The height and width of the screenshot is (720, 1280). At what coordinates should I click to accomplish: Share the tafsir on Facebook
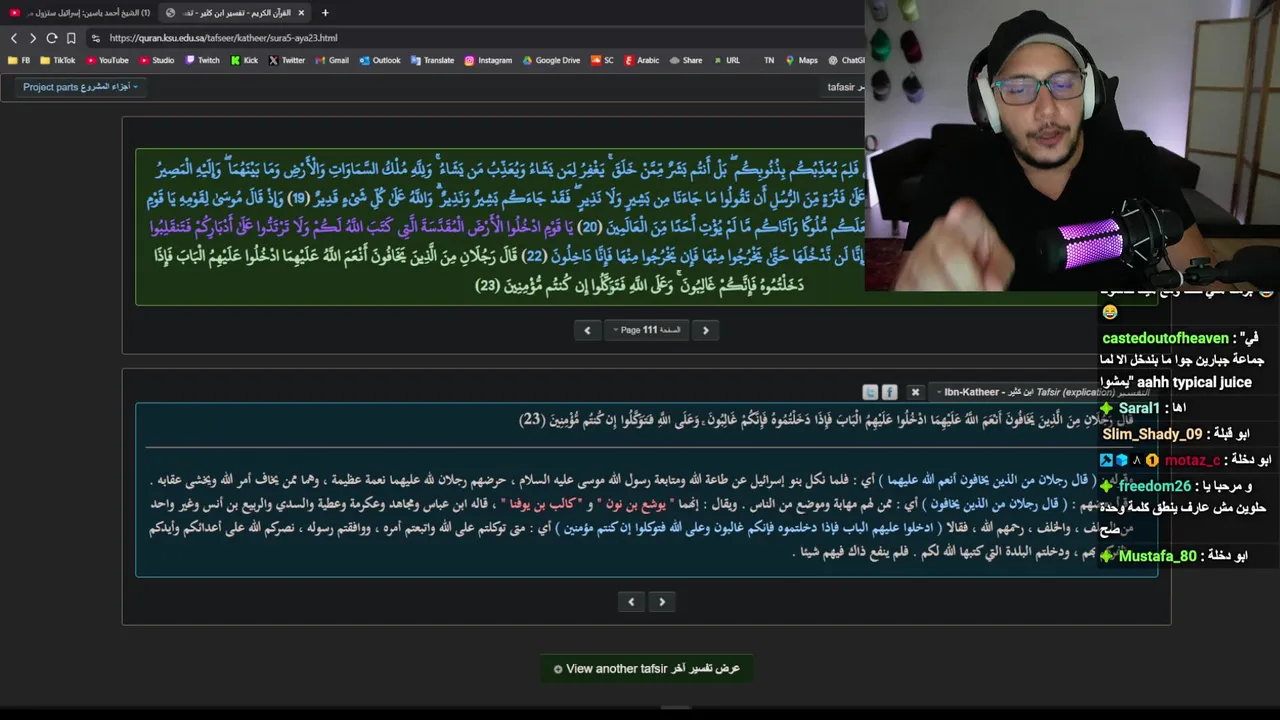tap(889, 392)
